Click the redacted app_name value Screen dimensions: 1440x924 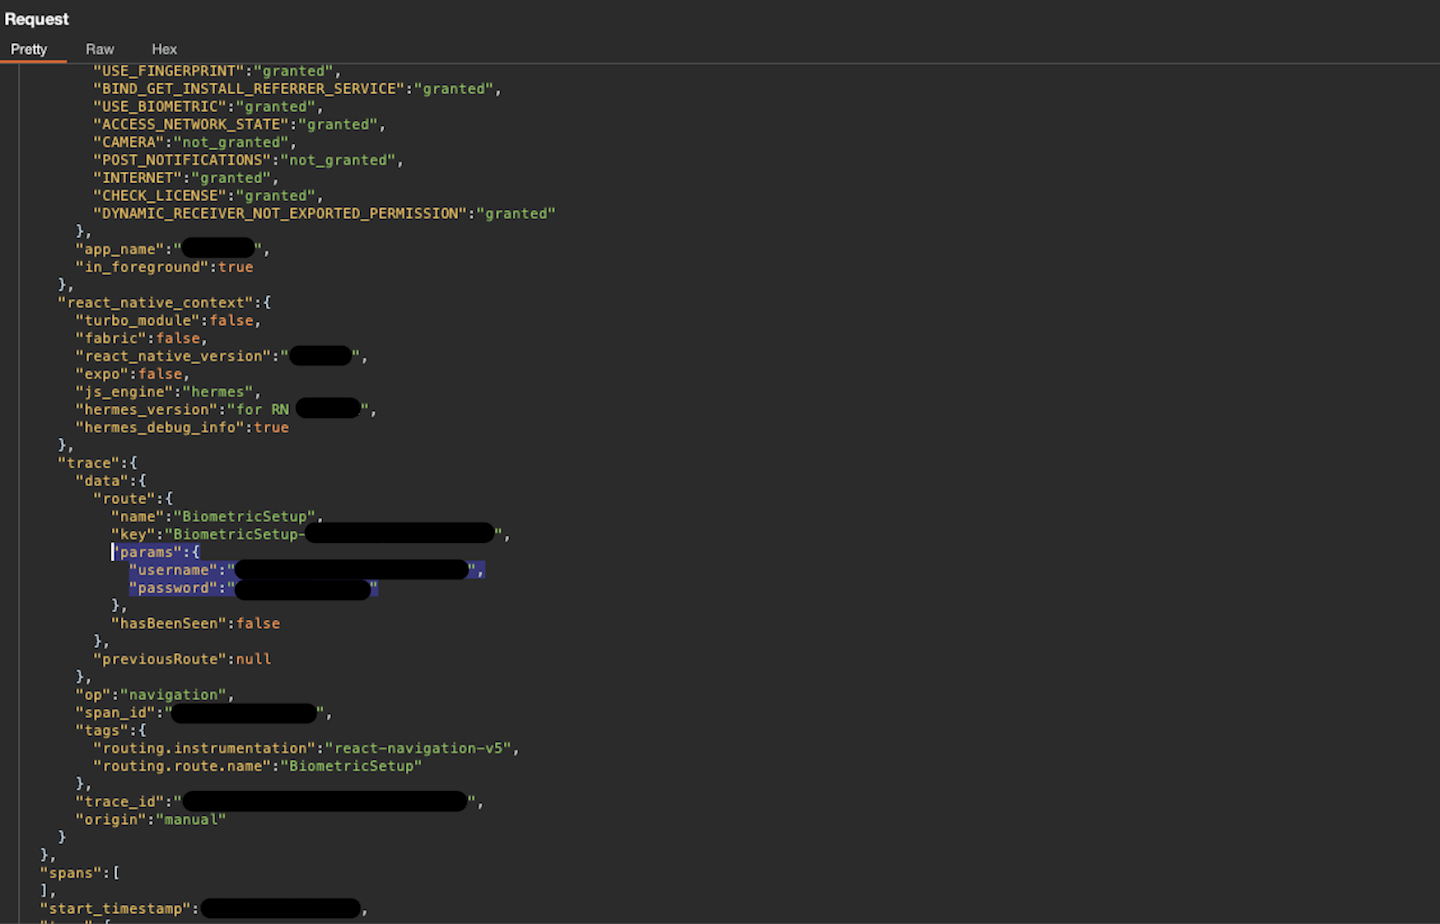[x=220, y=248]
